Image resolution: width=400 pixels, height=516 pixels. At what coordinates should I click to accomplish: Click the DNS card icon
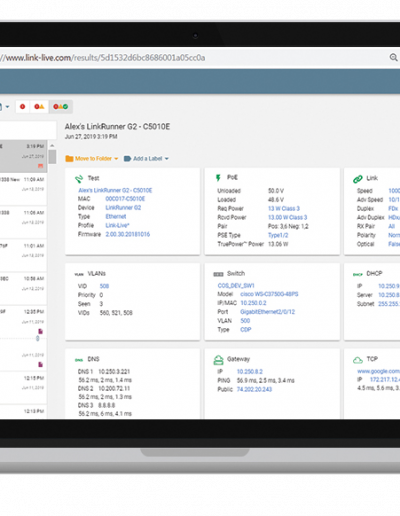click(x=79, y=360)
